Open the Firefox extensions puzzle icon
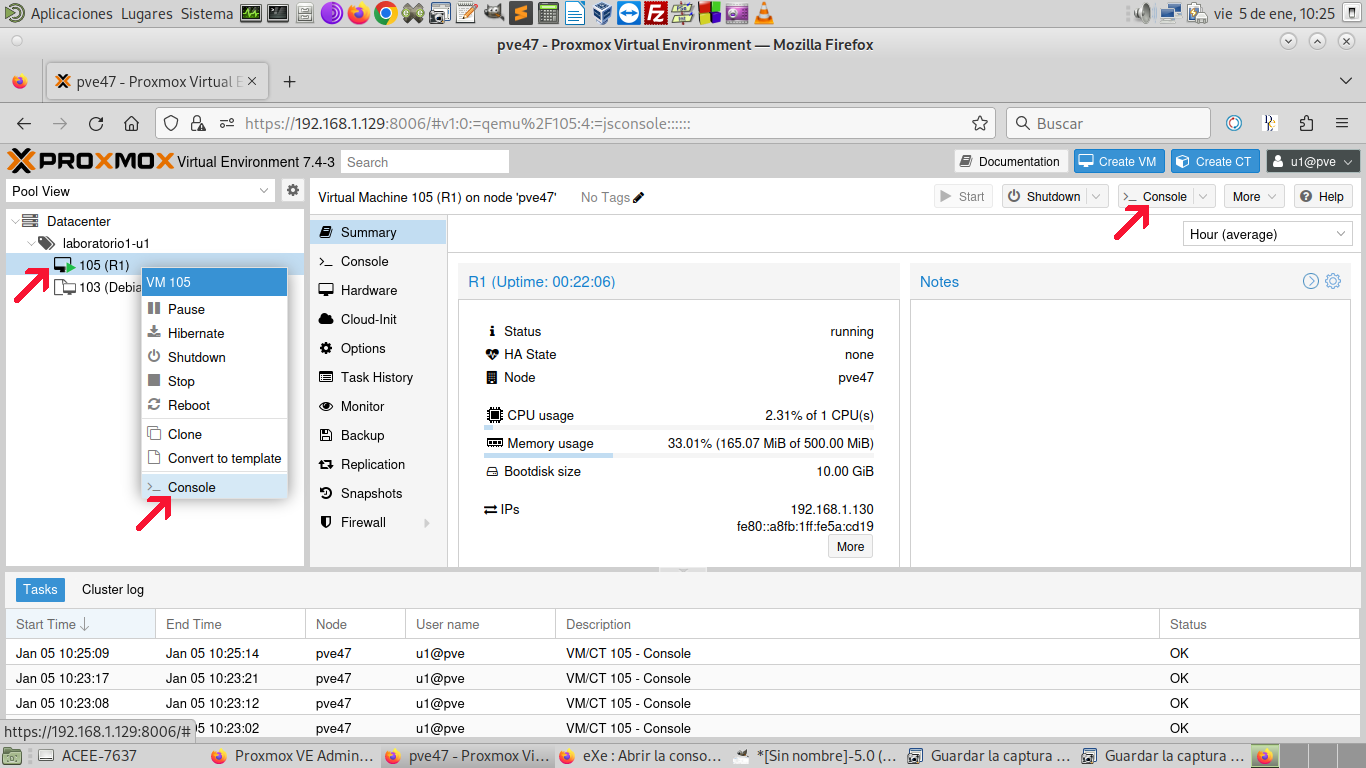The image size is (1366, 768). coord(1306,124)
